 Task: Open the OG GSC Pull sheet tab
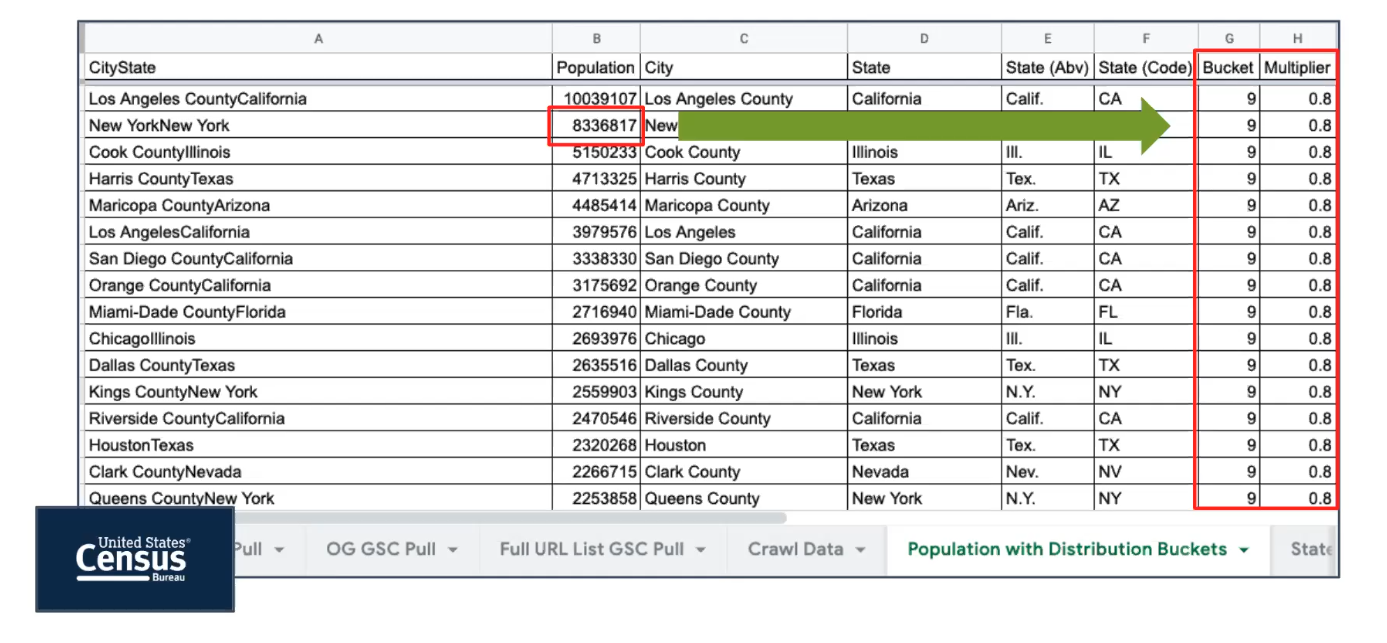pos(382,549)
